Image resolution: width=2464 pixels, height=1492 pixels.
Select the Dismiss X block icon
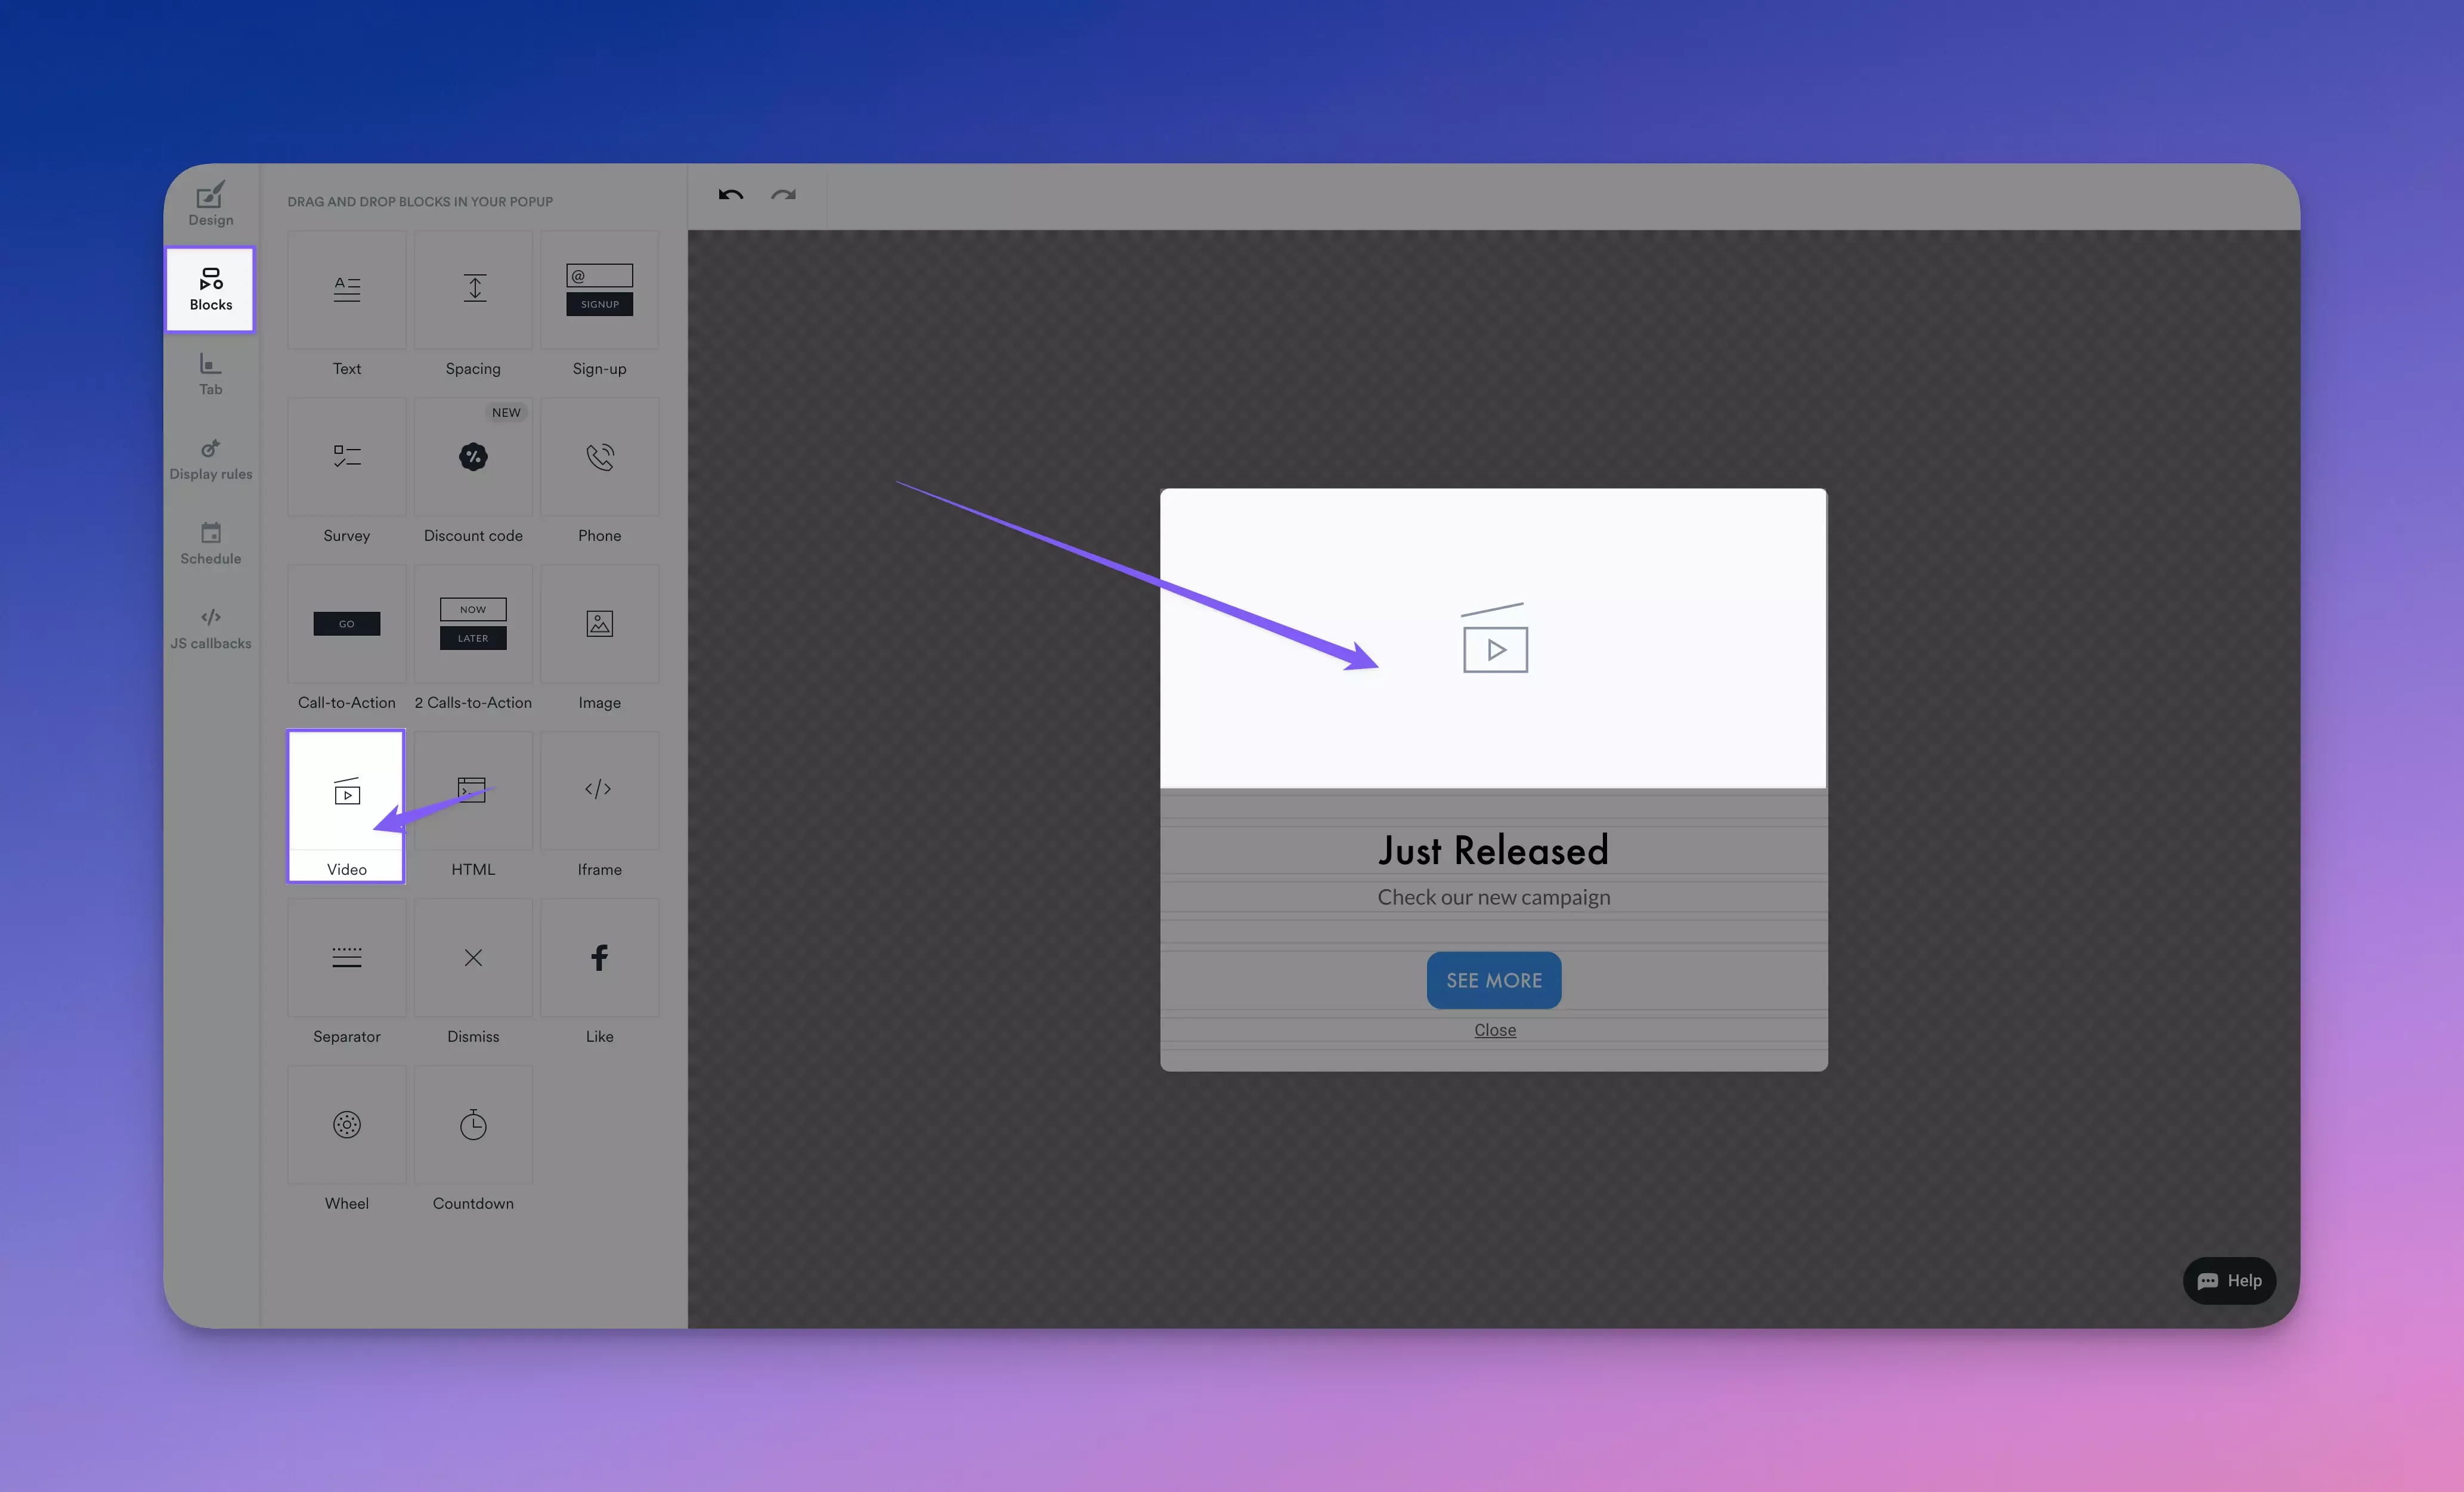[x=473, y=958]
